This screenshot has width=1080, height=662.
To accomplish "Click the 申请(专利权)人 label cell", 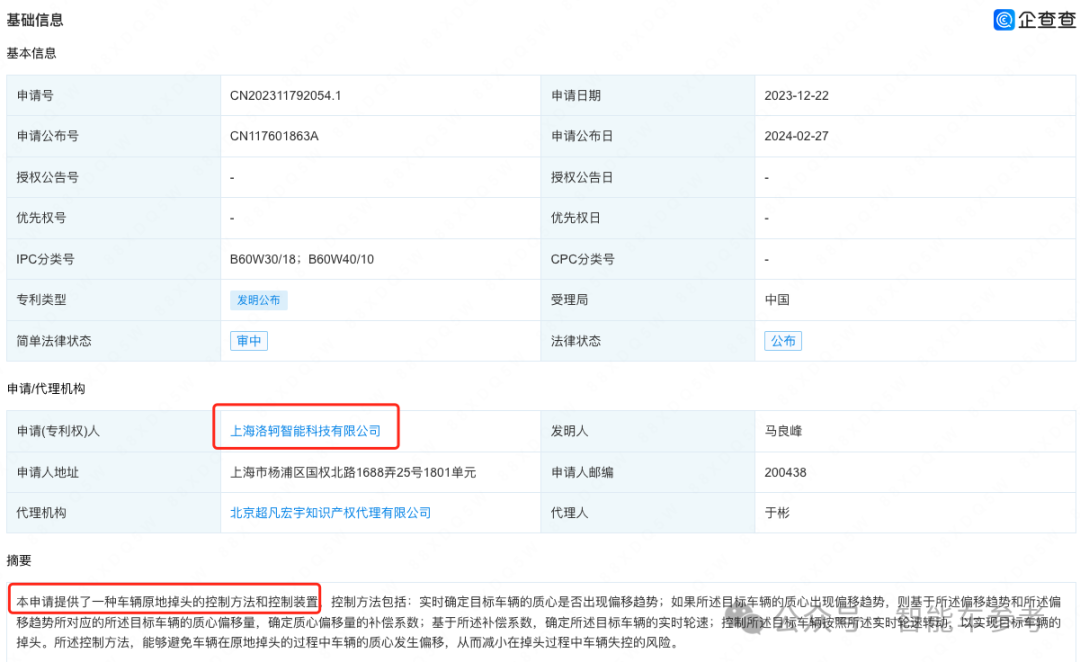I will [x=114, y=431].
